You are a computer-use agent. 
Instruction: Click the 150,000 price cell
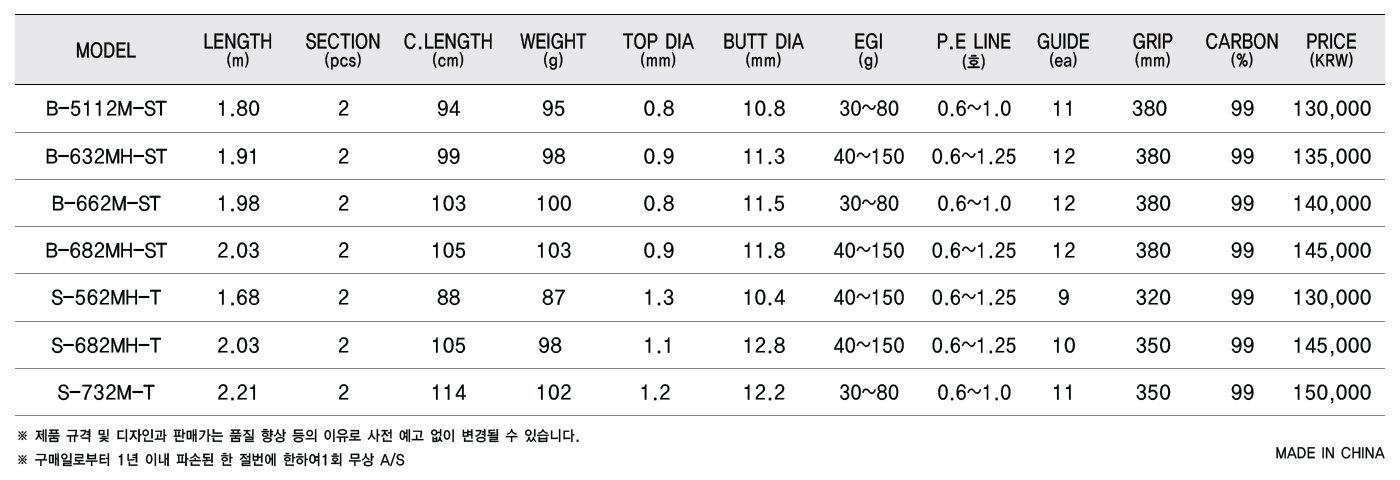click(x=1331, y=392)
